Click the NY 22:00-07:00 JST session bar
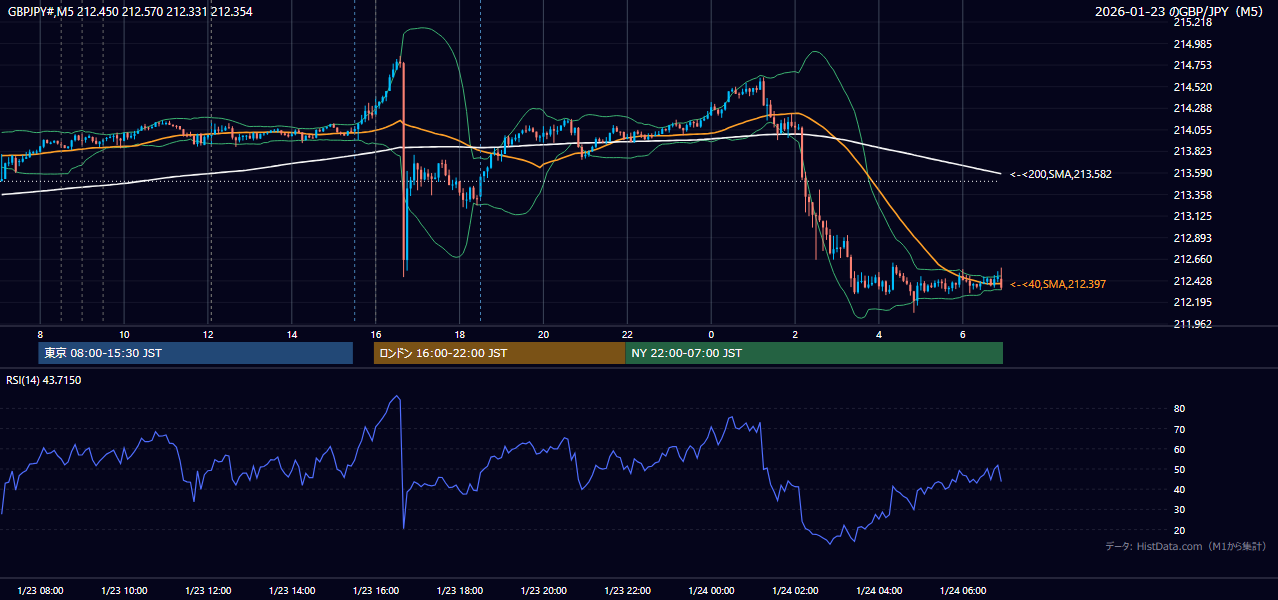Viewport: 1278px width, 600px height. 814,353
